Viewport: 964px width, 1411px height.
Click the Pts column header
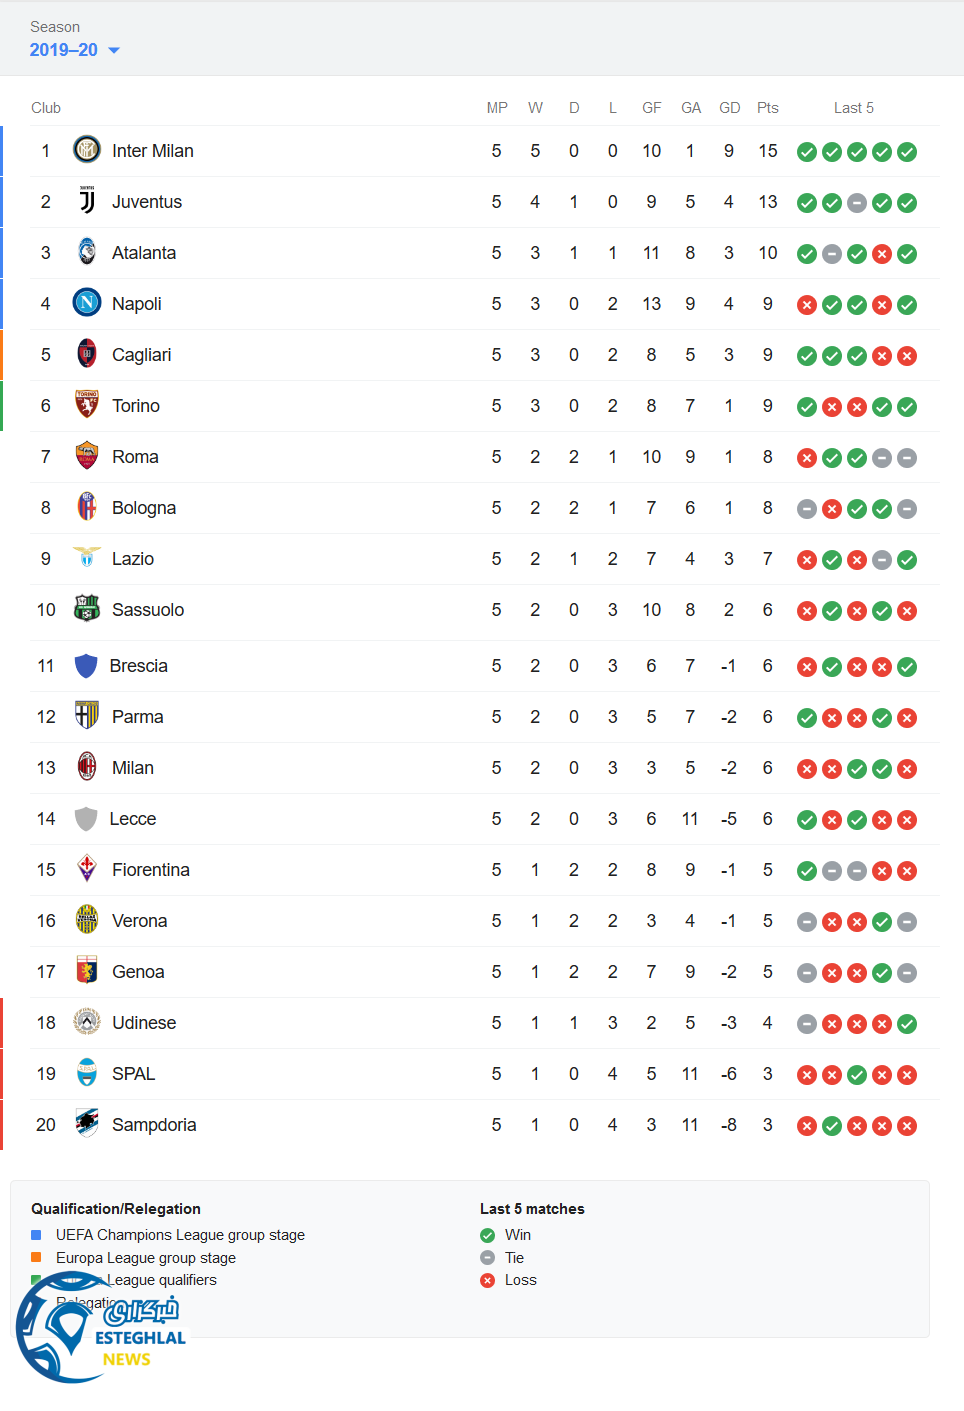tap(767, 108)
